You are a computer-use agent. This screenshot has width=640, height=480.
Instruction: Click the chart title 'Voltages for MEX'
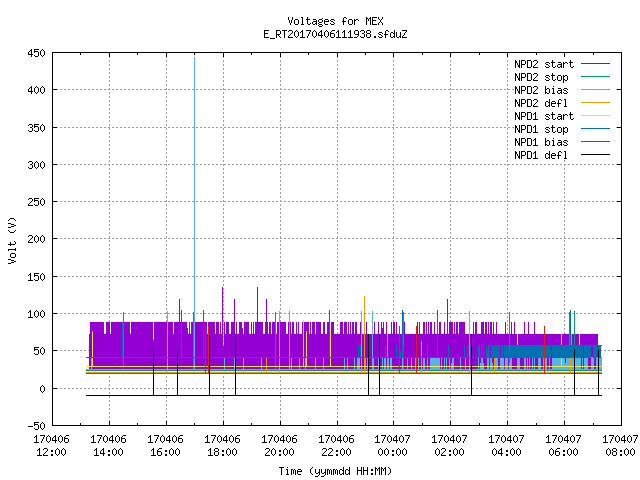tap(335, 21)
